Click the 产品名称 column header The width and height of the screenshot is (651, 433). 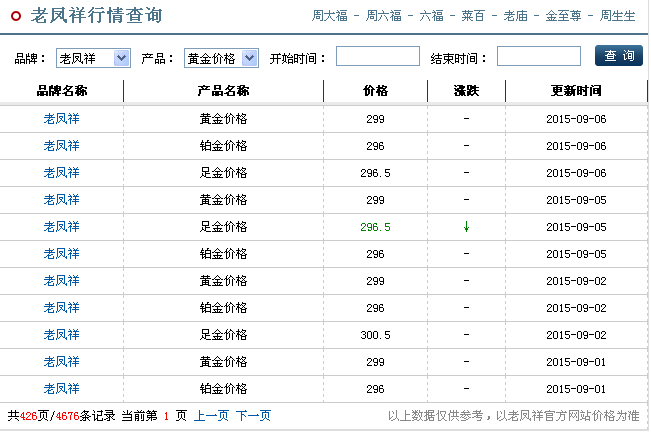223,91
